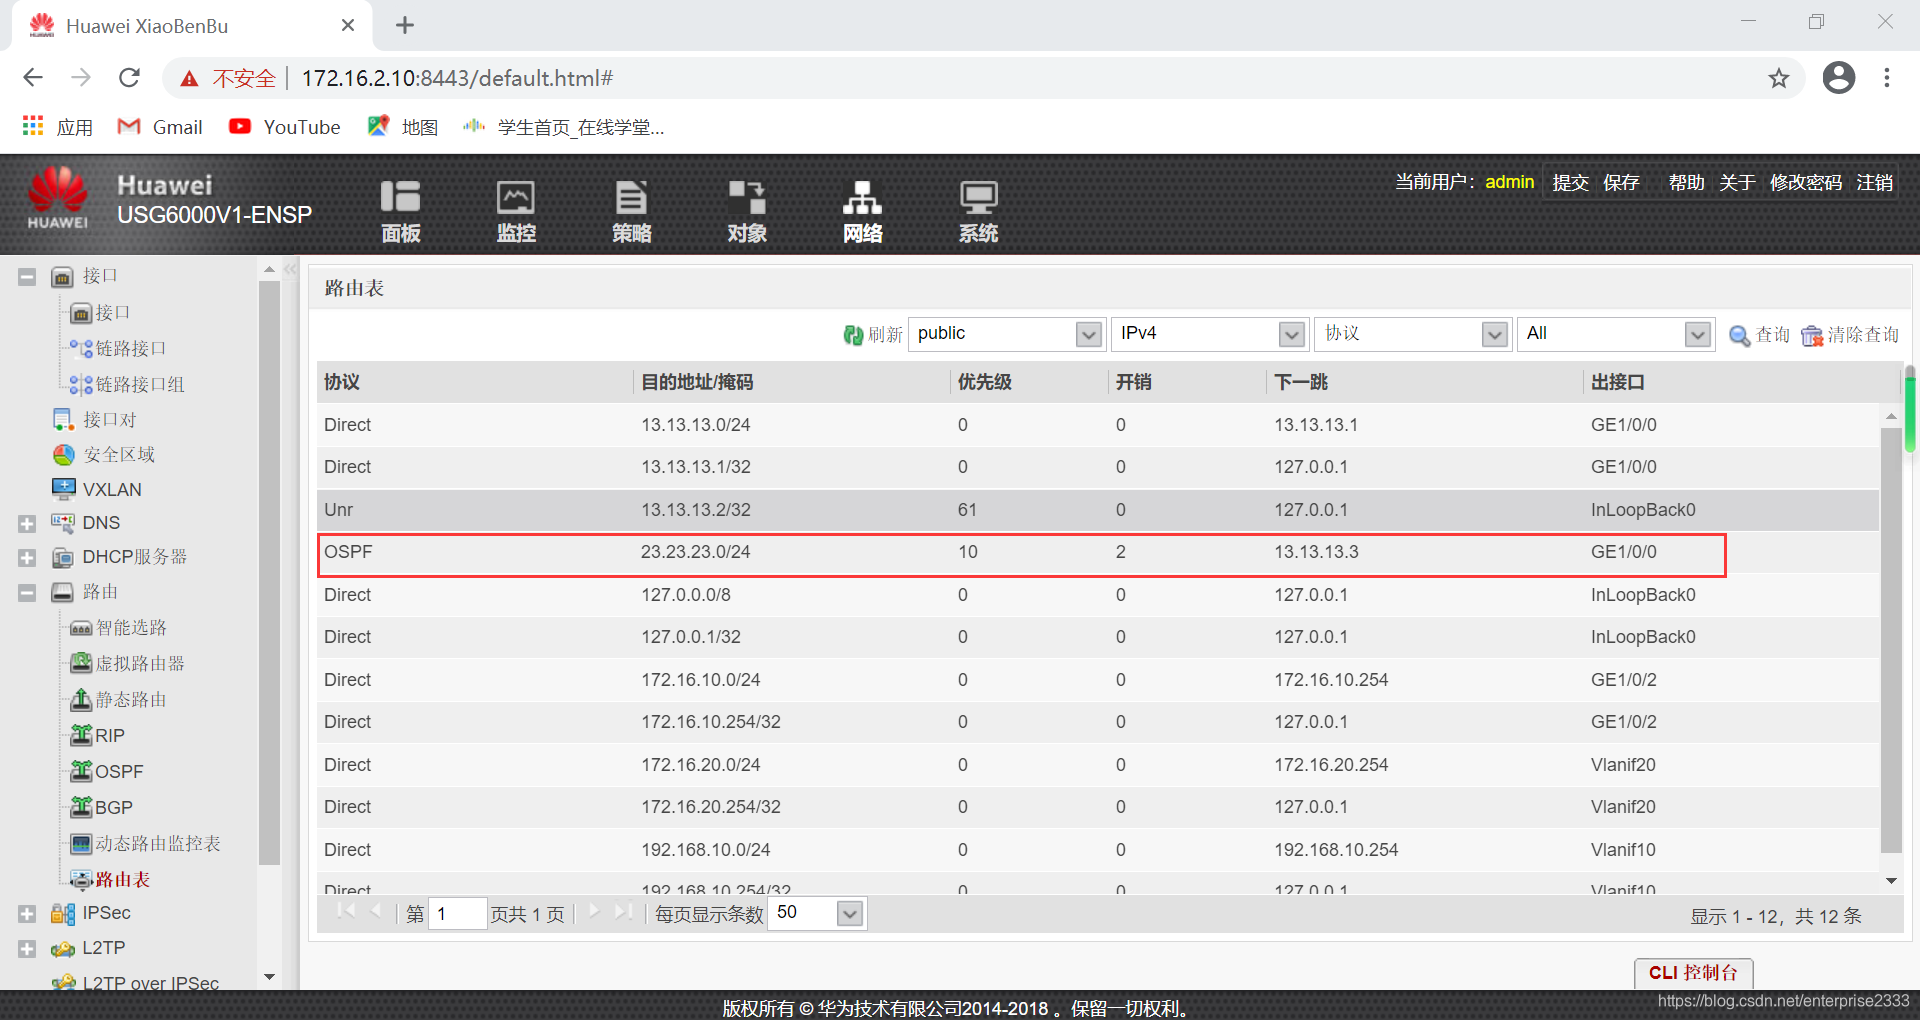Open the 网络 network icon
1920x1020 pixels.
coord(862,211)
